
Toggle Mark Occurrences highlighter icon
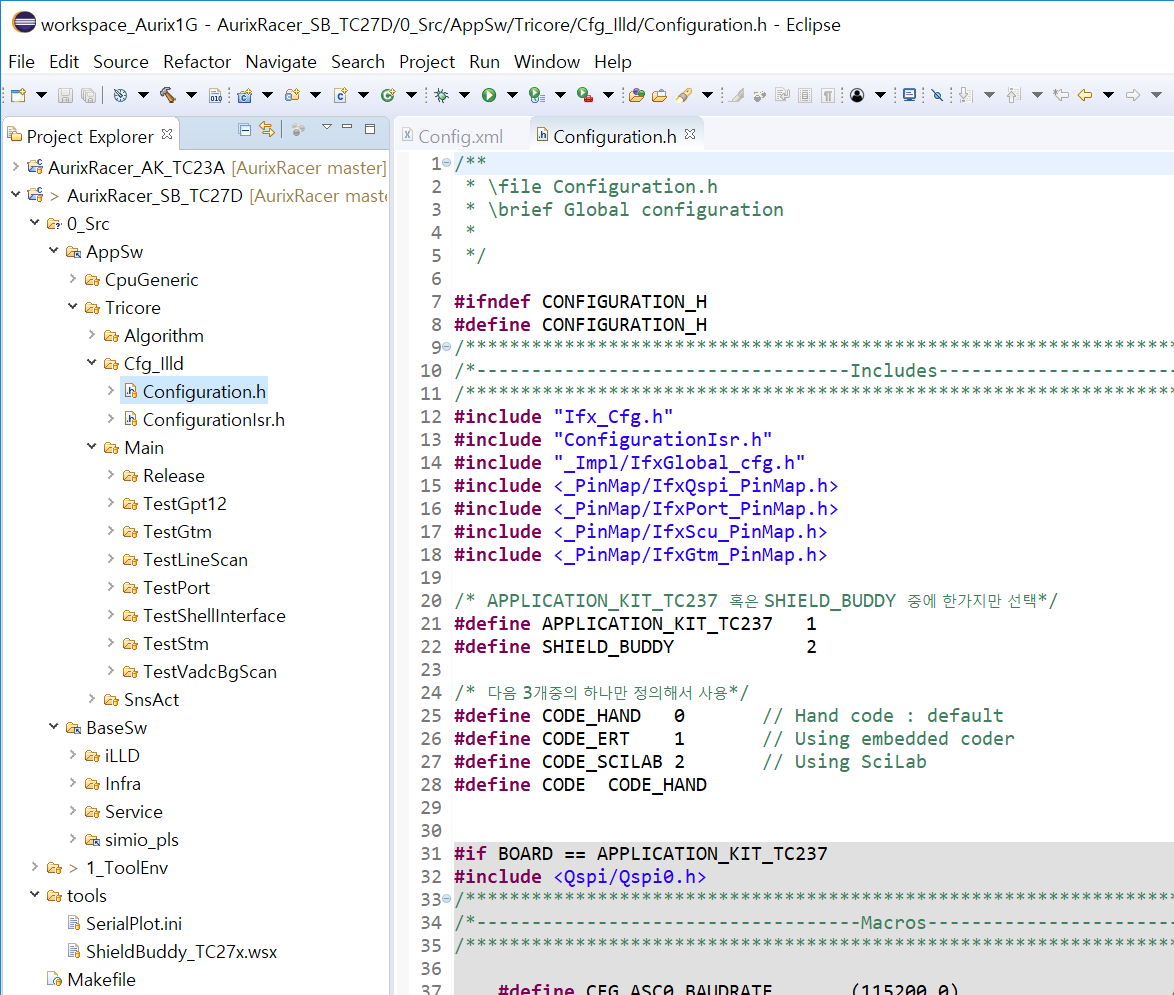pyautogui.click(x=737, y=95)
